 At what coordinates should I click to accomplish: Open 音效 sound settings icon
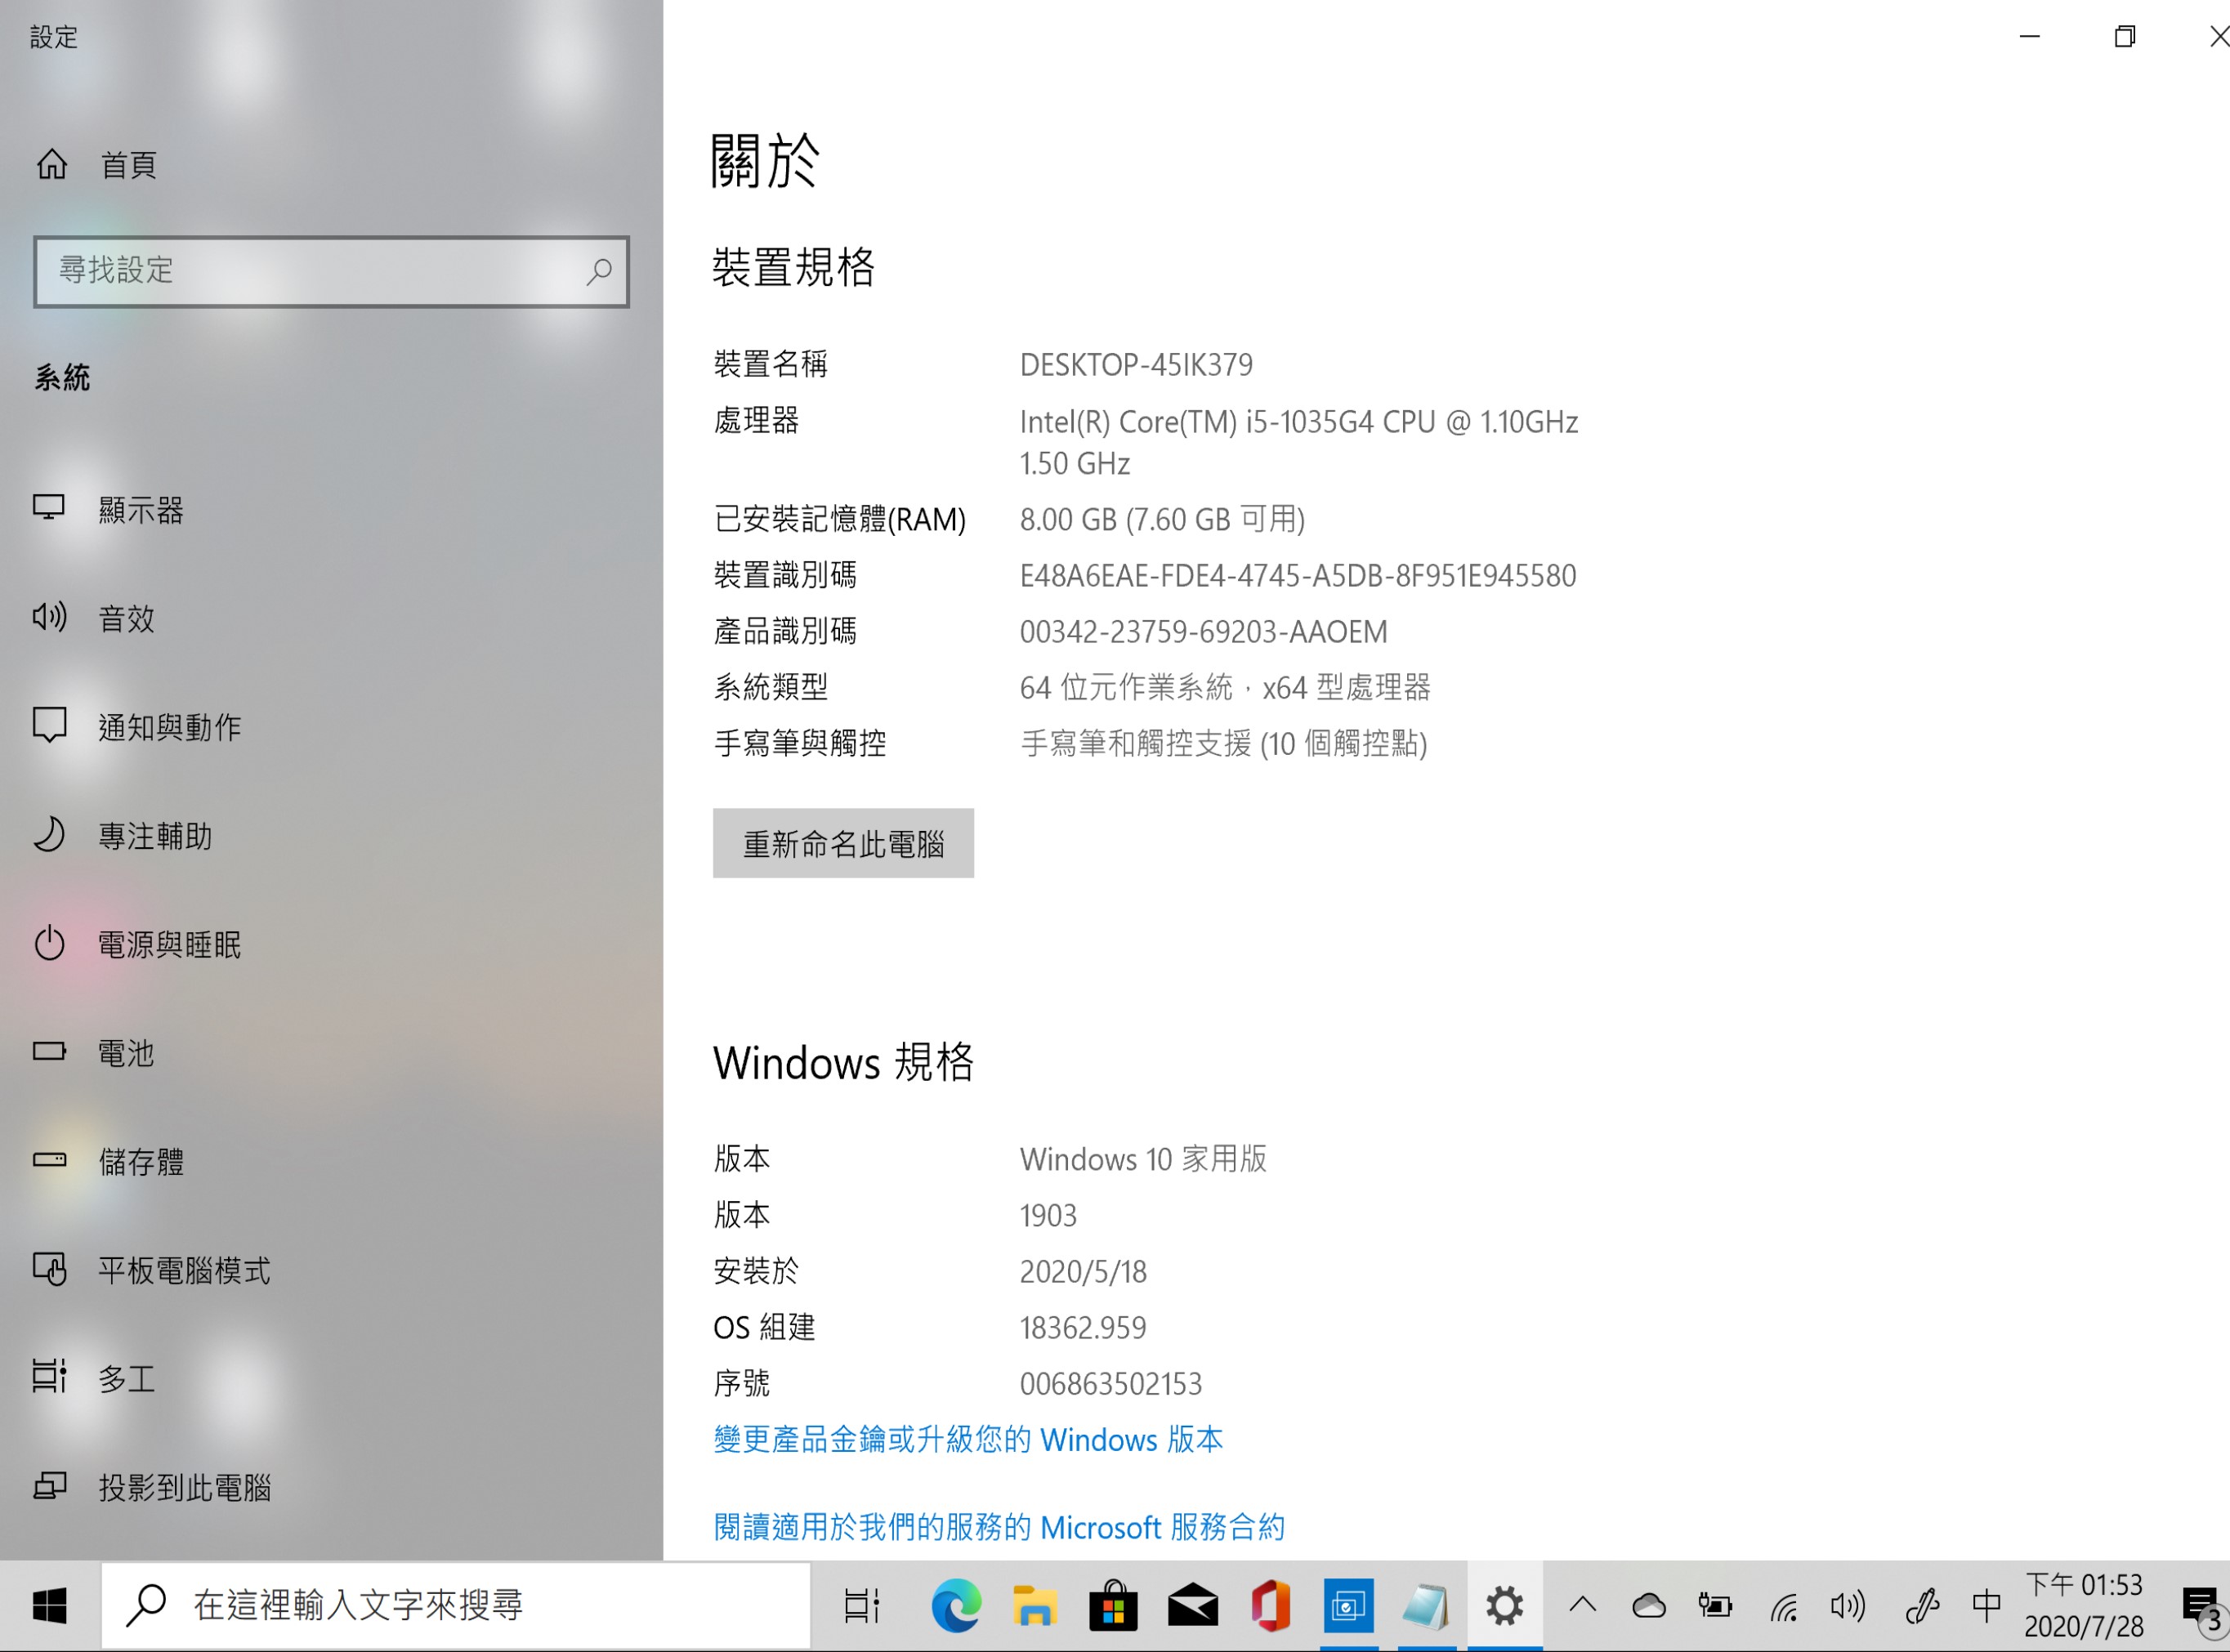[x=49, y=617]
